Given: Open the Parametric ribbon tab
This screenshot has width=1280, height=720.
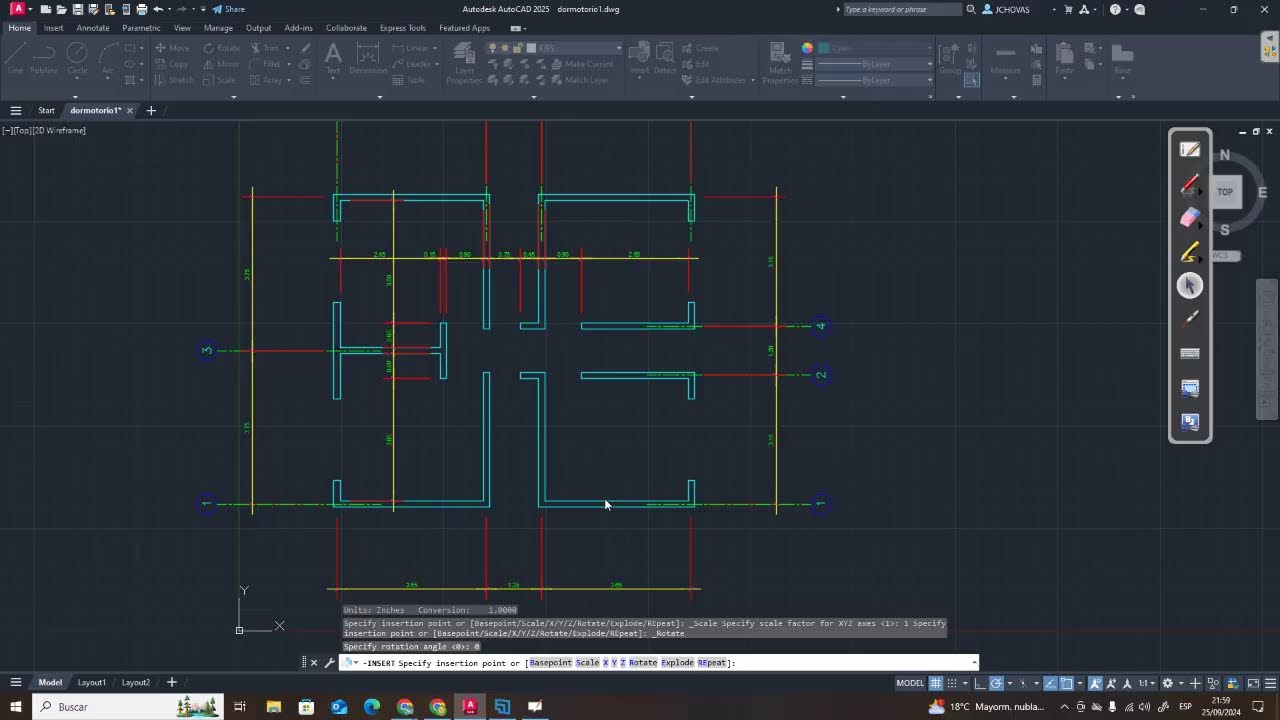Looking at the screenshot, I should point(141,28).
